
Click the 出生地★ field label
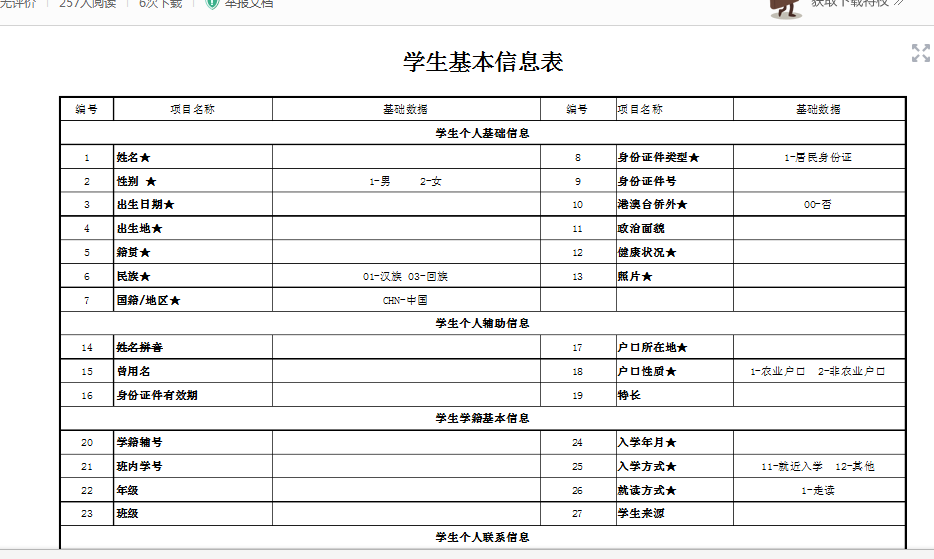coord(139,228)
